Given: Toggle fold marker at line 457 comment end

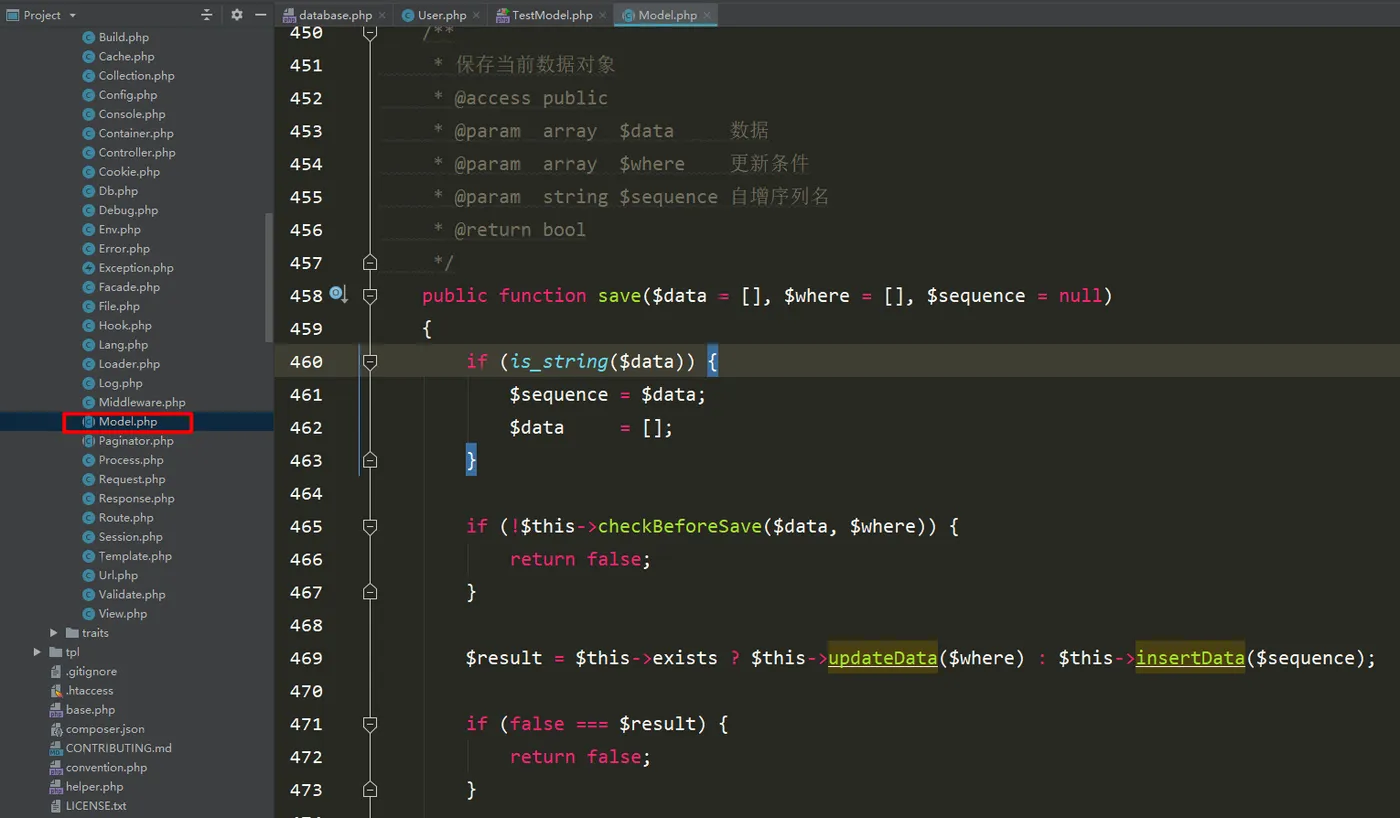Looking at the screenshot, I should tap(370, 262).
